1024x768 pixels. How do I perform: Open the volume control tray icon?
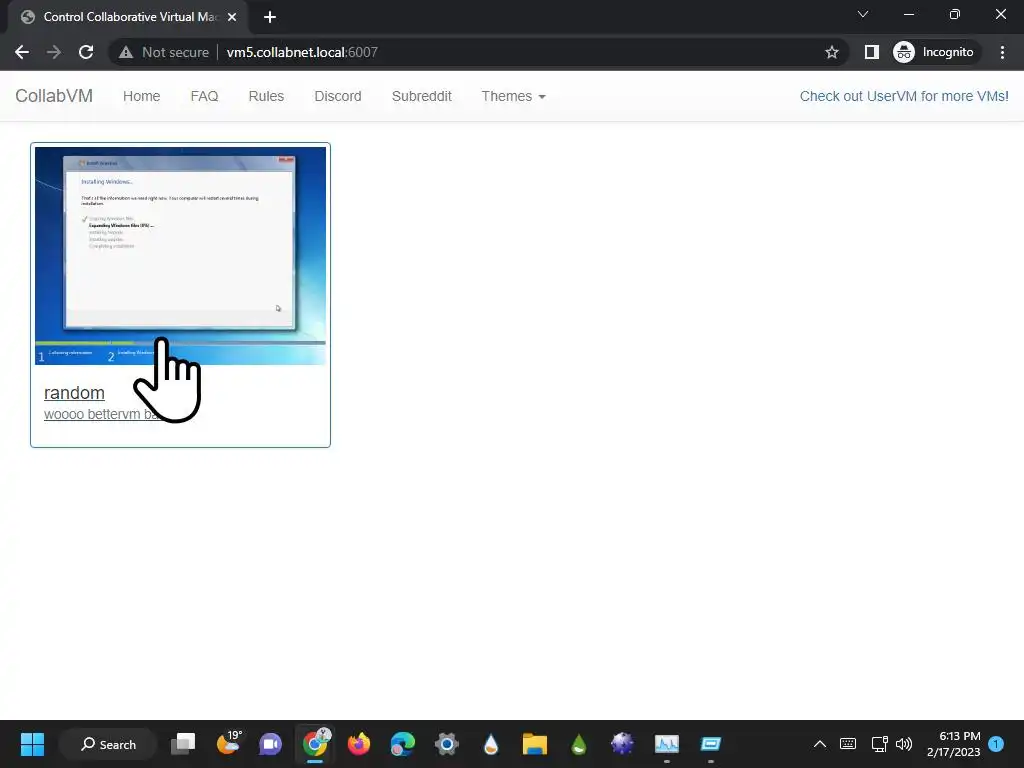[x=904, y=744]
